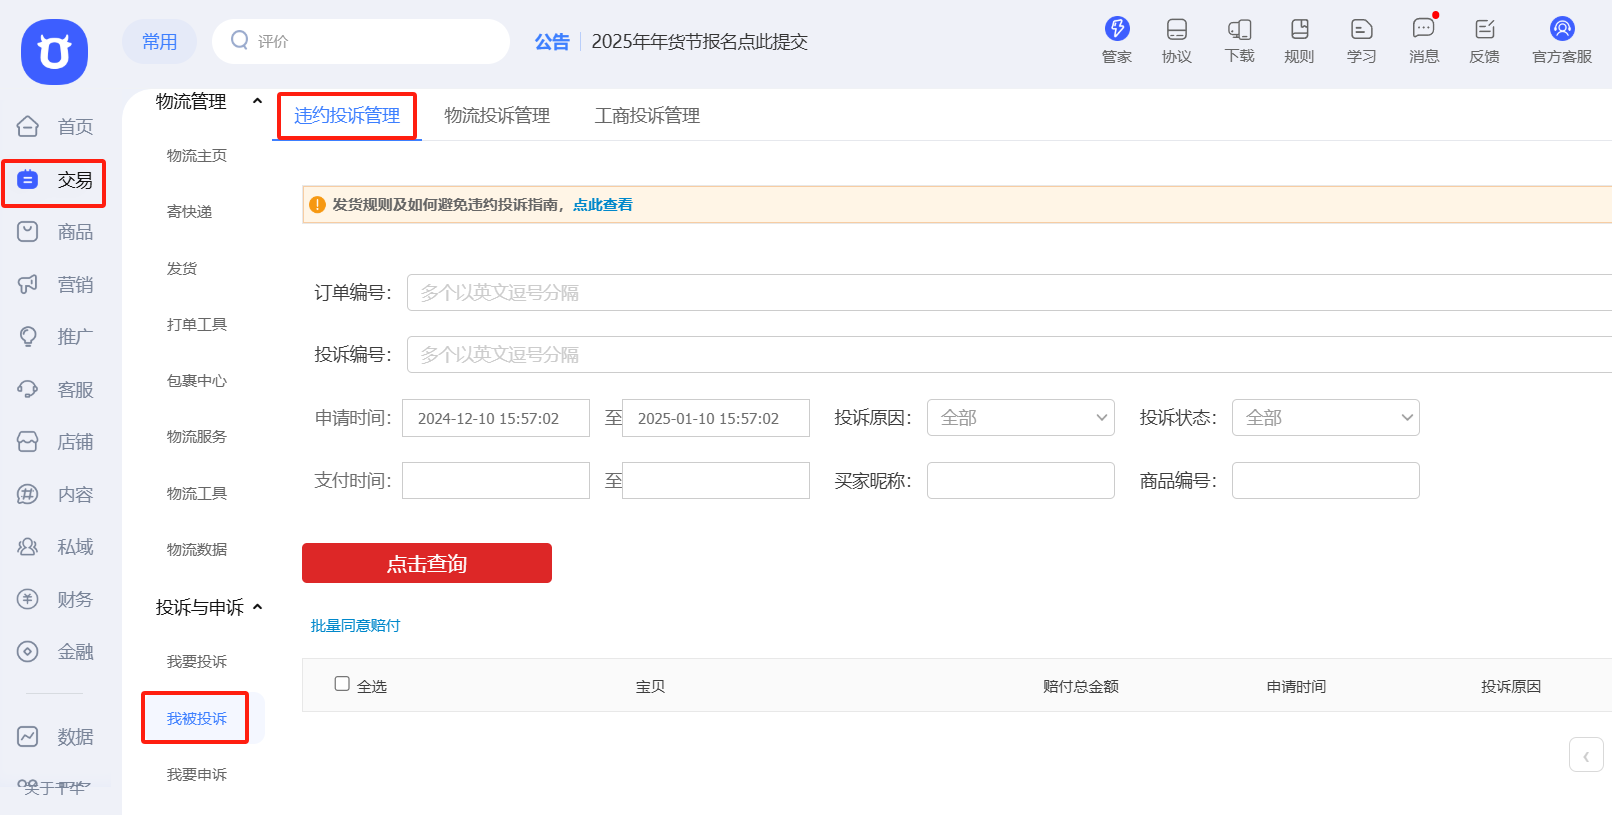Click the 批量同意赔付 link
Screen dimensions: 1612x815
point(355,626)
